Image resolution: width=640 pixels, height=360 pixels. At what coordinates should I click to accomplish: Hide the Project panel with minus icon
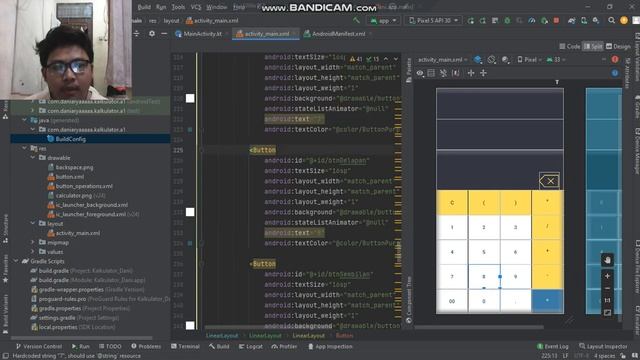pos(164,34)
